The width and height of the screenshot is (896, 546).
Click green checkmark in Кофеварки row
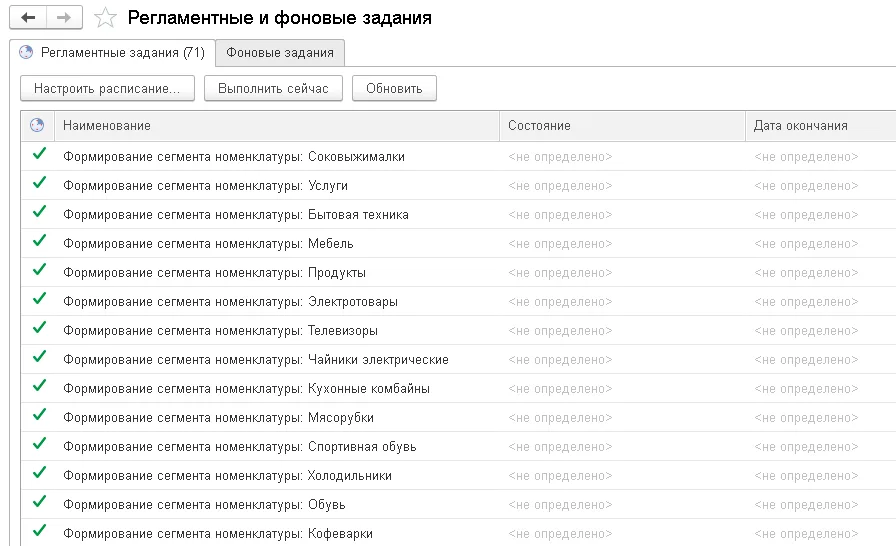(39, 531)
